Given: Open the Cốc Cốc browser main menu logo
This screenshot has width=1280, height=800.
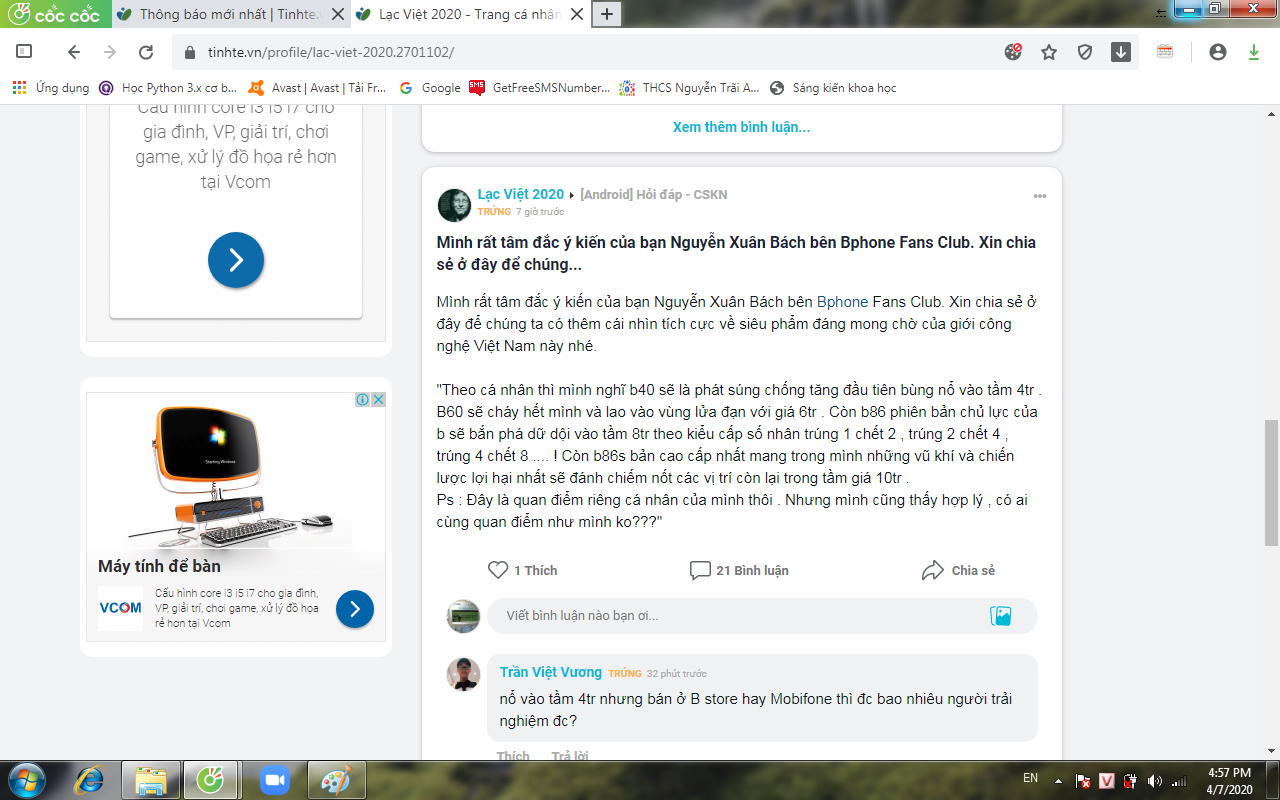Looking at the screenshot, I should 54,13.
